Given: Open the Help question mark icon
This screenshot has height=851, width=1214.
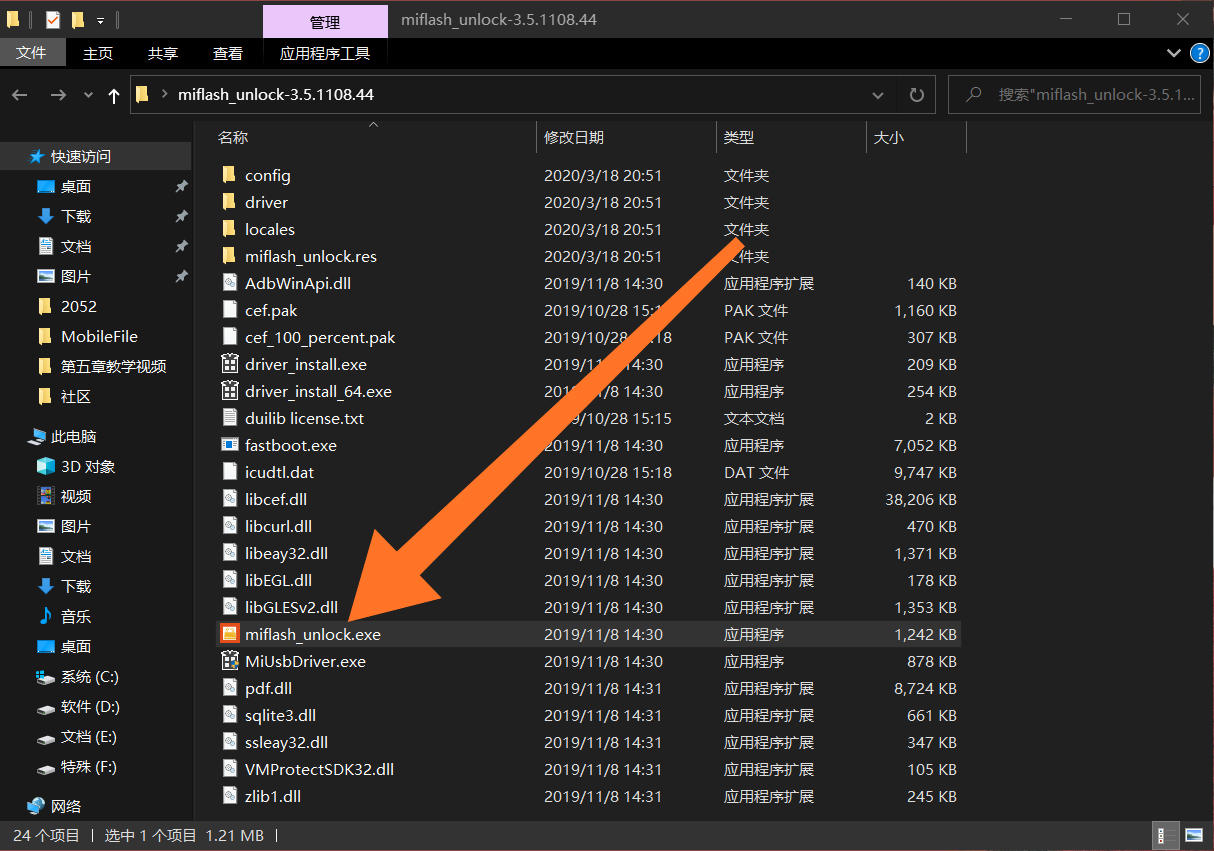Looking at the screenshot, I should click(1199, 53).
